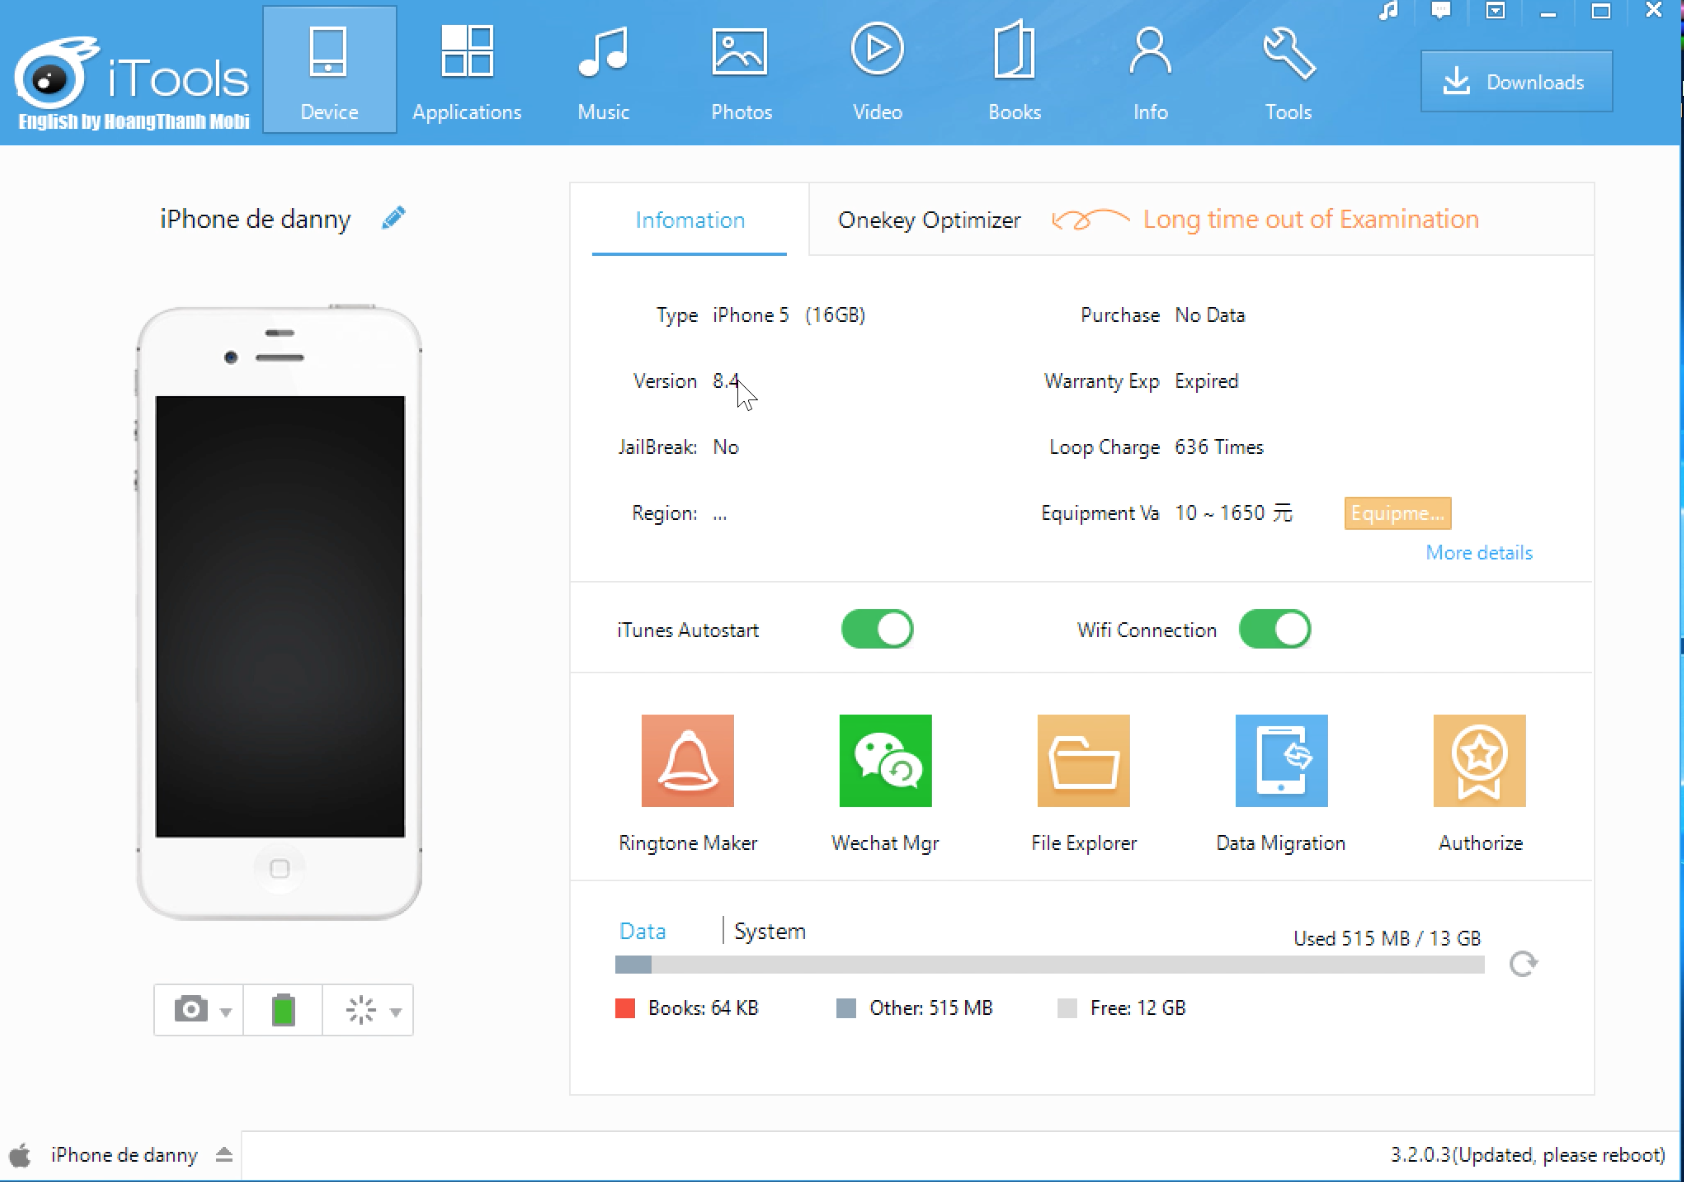
Task: Click the 'Other: 515 MB' legend label
Action: (x=931, y=1008)
